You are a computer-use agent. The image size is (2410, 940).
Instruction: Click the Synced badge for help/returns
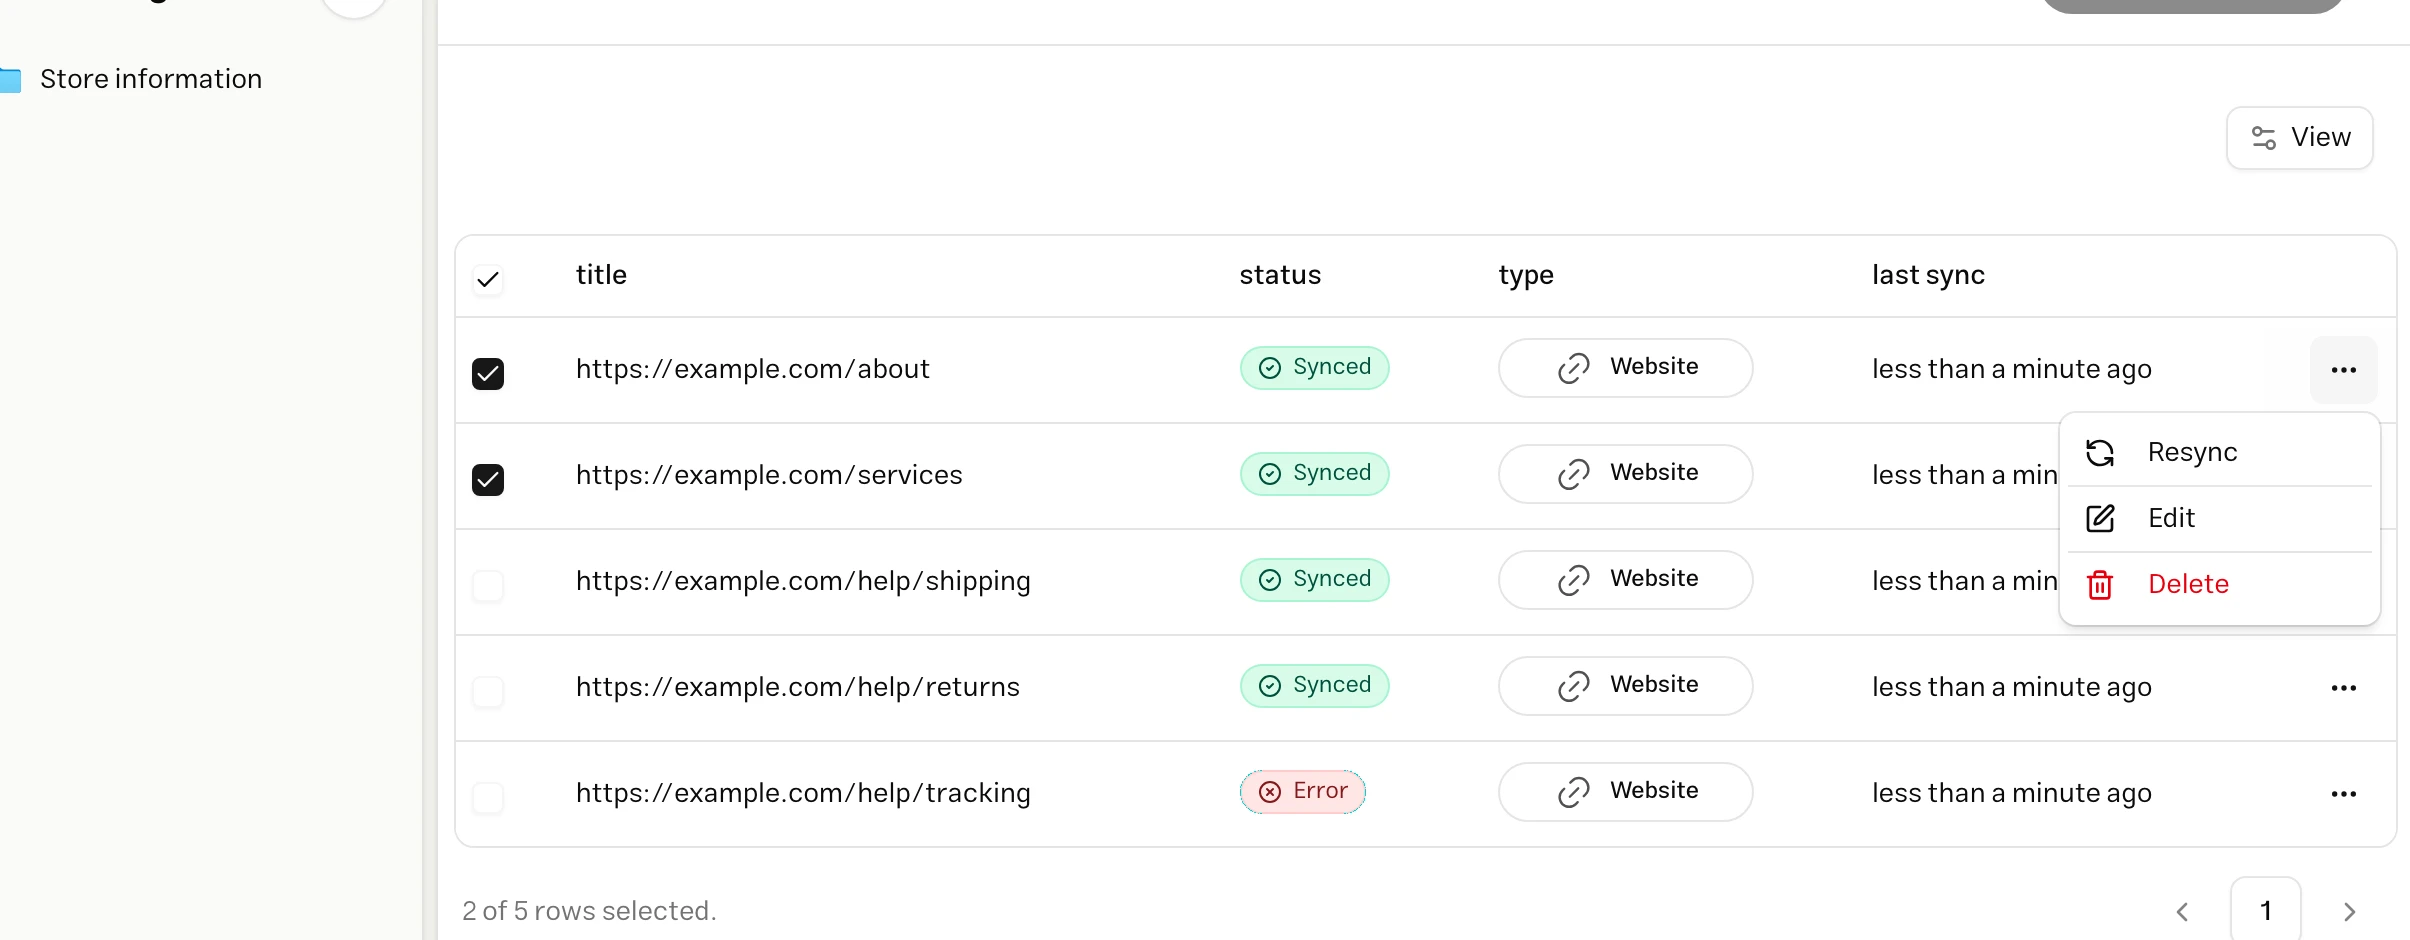pyautogui.click(x=1314, y=686)
